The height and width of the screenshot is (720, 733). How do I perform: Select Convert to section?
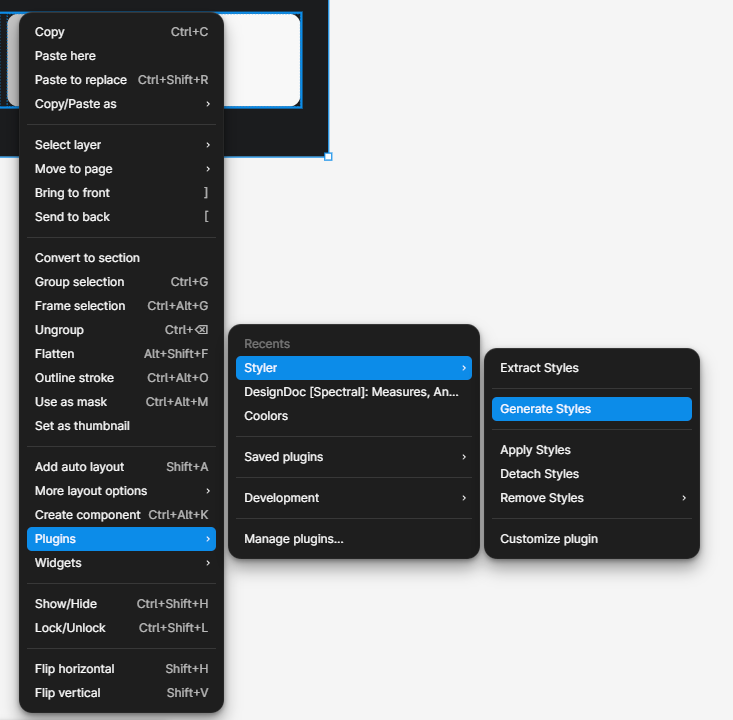121,258
